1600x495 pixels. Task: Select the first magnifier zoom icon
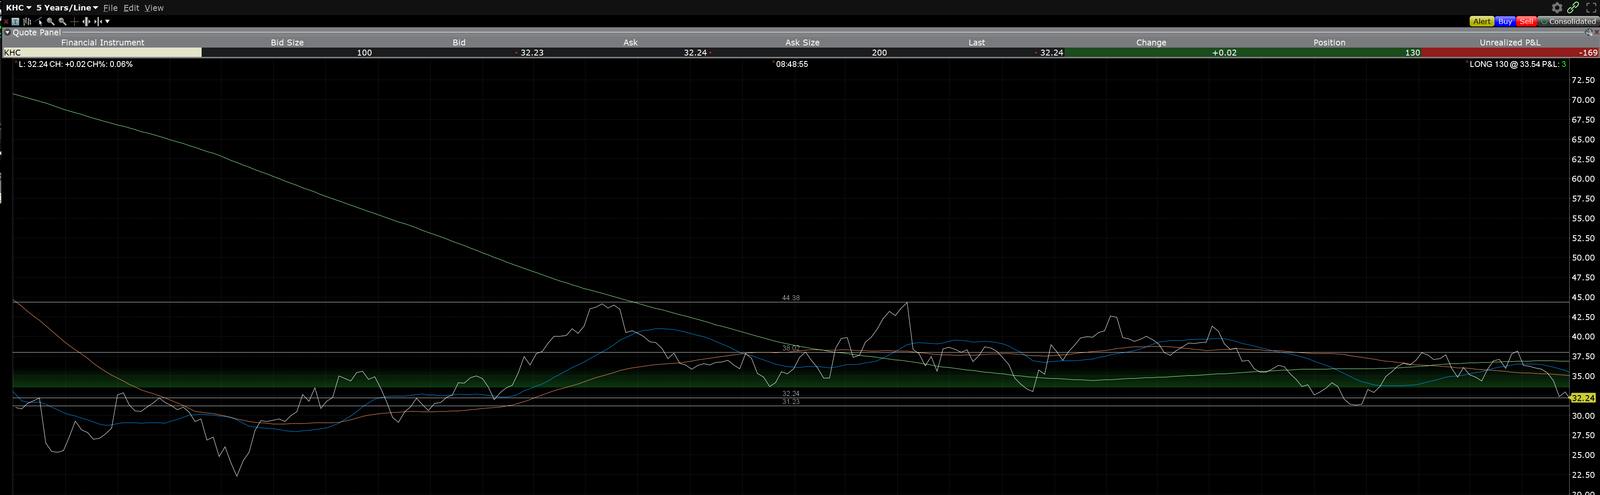(50, 21)
